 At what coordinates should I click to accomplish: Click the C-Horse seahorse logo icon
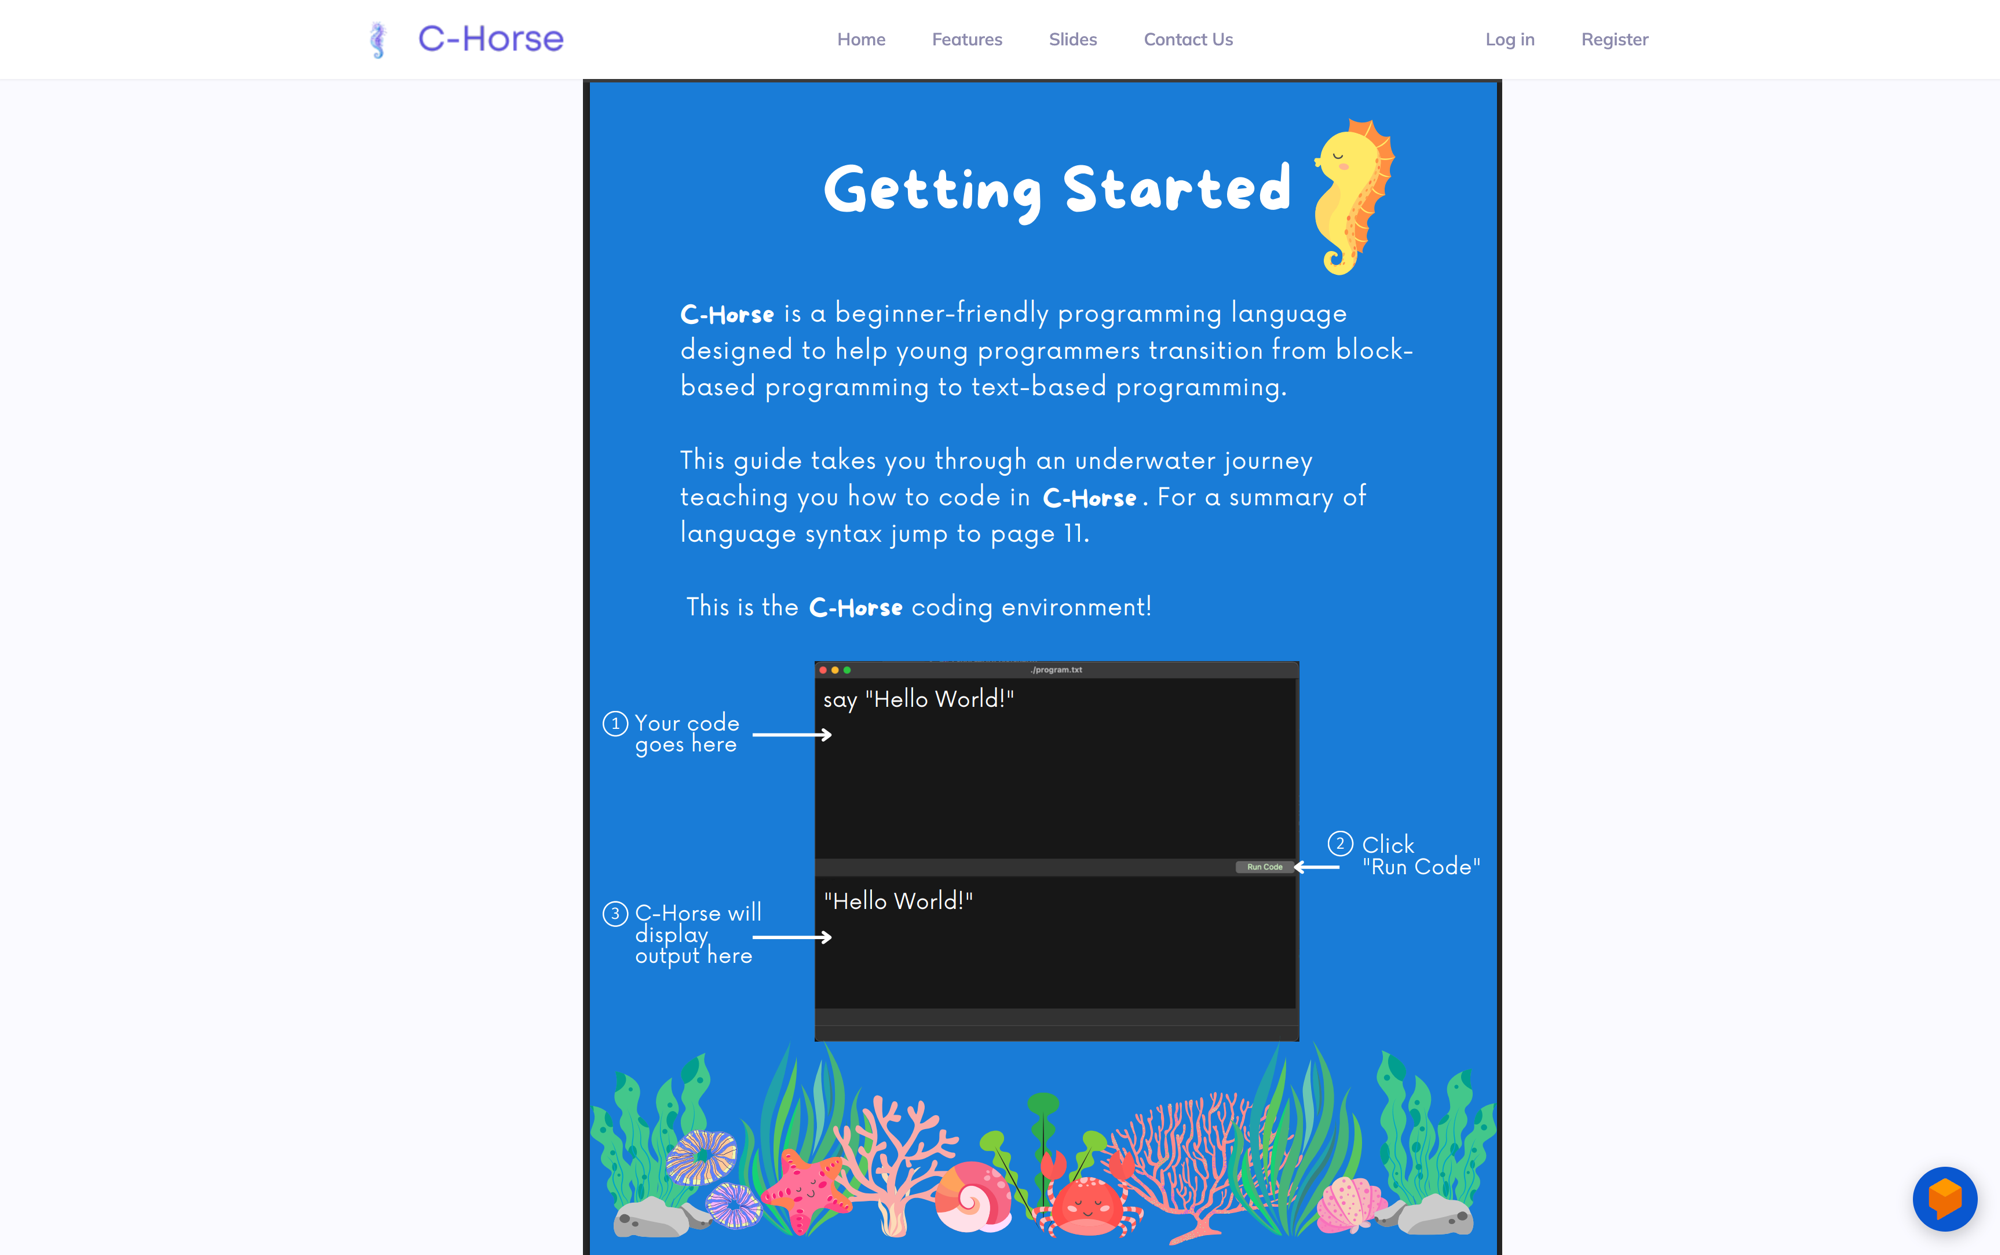pyautogui.click(x=378, y=39)
